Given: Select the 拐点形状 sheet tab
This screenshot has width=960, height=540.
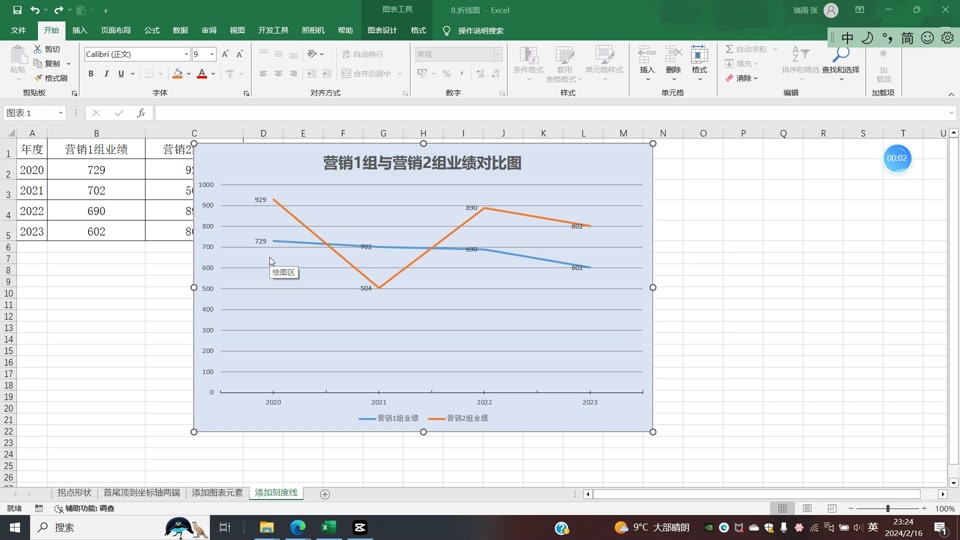Looking at the screenshot, I should [x=74, y=493].
